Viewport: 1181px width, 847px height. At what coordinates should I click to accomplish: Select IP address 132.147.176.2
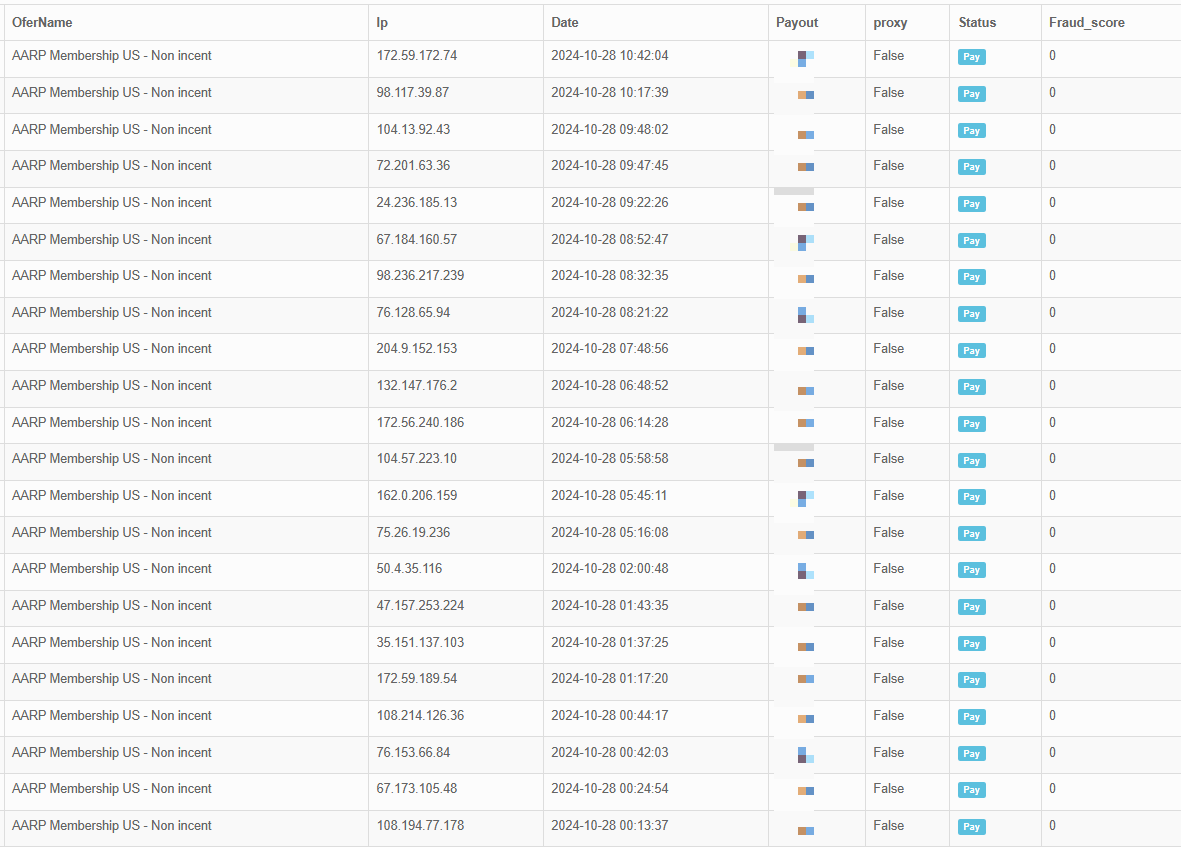[x=417, y=385]
